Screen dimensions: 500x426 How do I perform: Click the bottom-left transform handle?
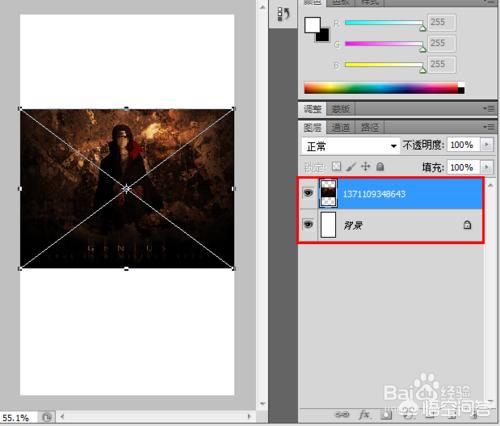coord(20,269)
